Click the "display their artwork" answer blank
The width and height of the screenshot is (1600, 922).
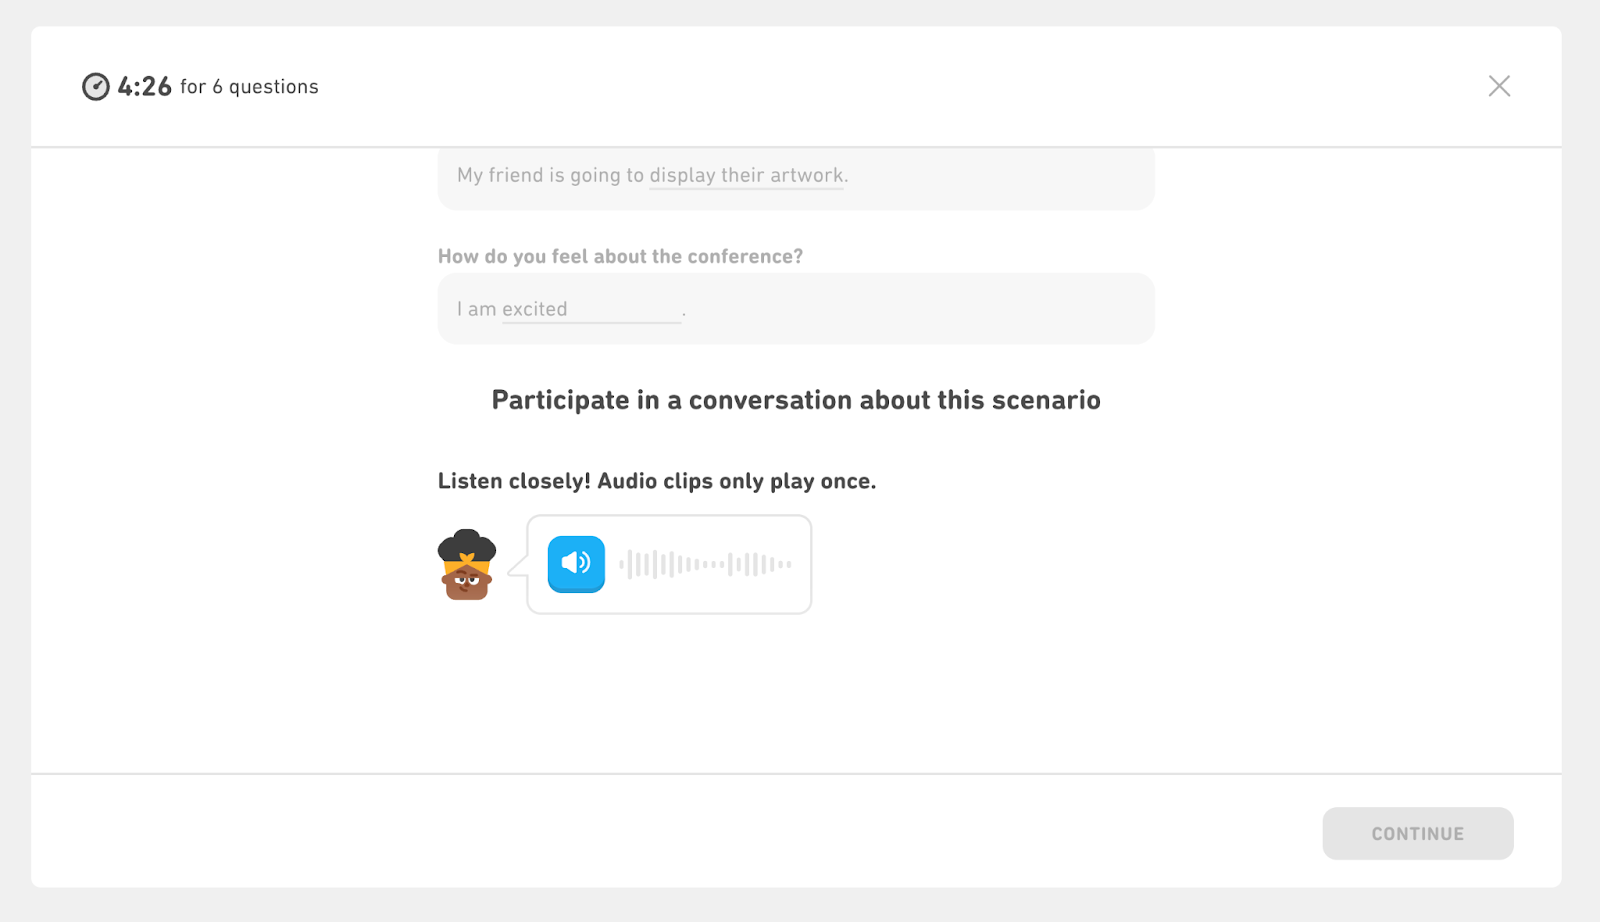(x=746, y=176)
